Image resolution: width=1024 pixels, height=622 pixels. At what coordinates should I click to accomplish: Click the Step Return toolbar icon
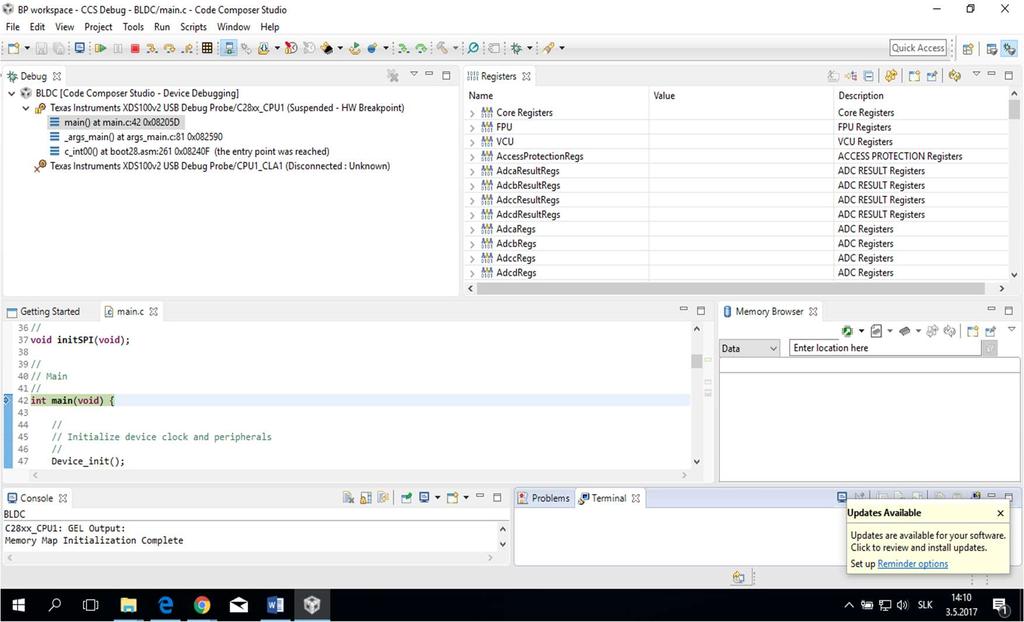[x=187, y=48]
